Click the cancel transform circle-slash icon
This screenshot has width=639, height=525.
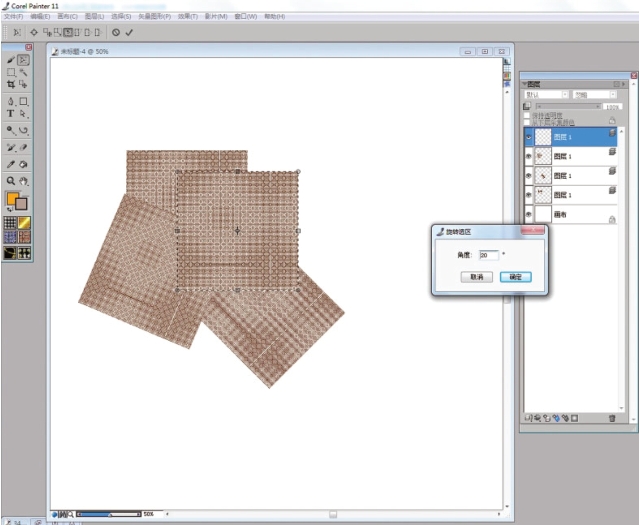[x=116, y=32]
